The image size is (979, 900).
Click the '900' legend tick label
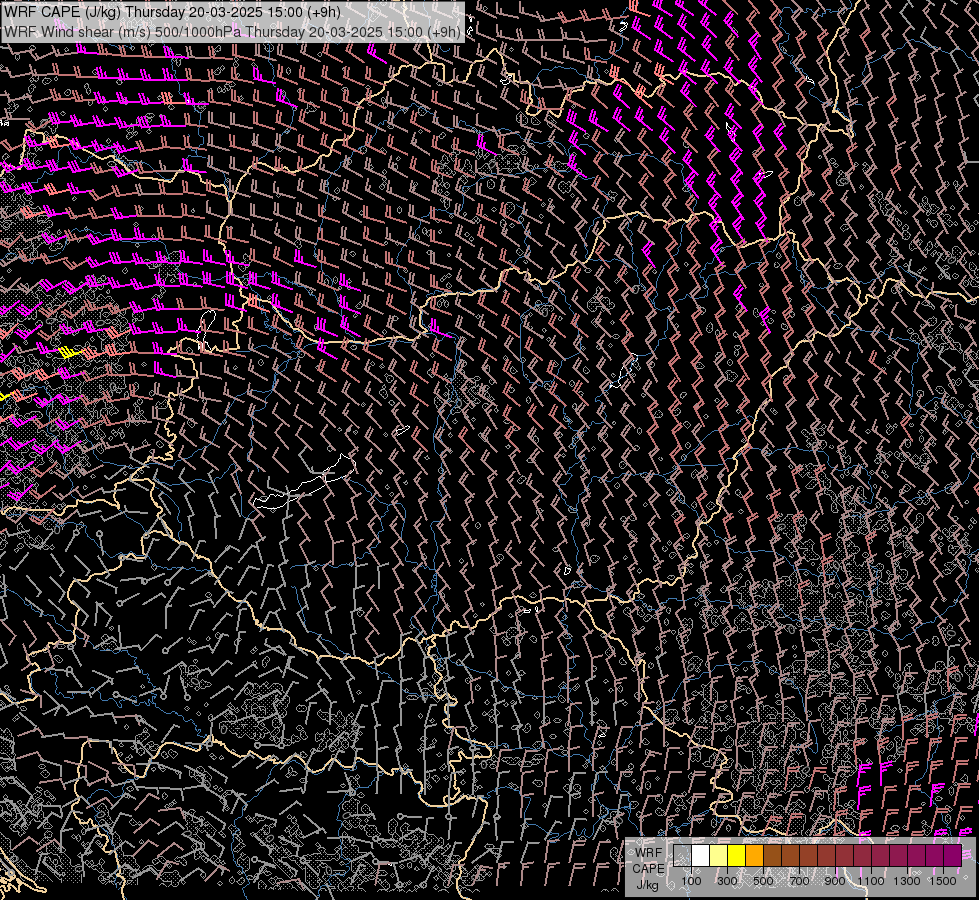point(835,881)
